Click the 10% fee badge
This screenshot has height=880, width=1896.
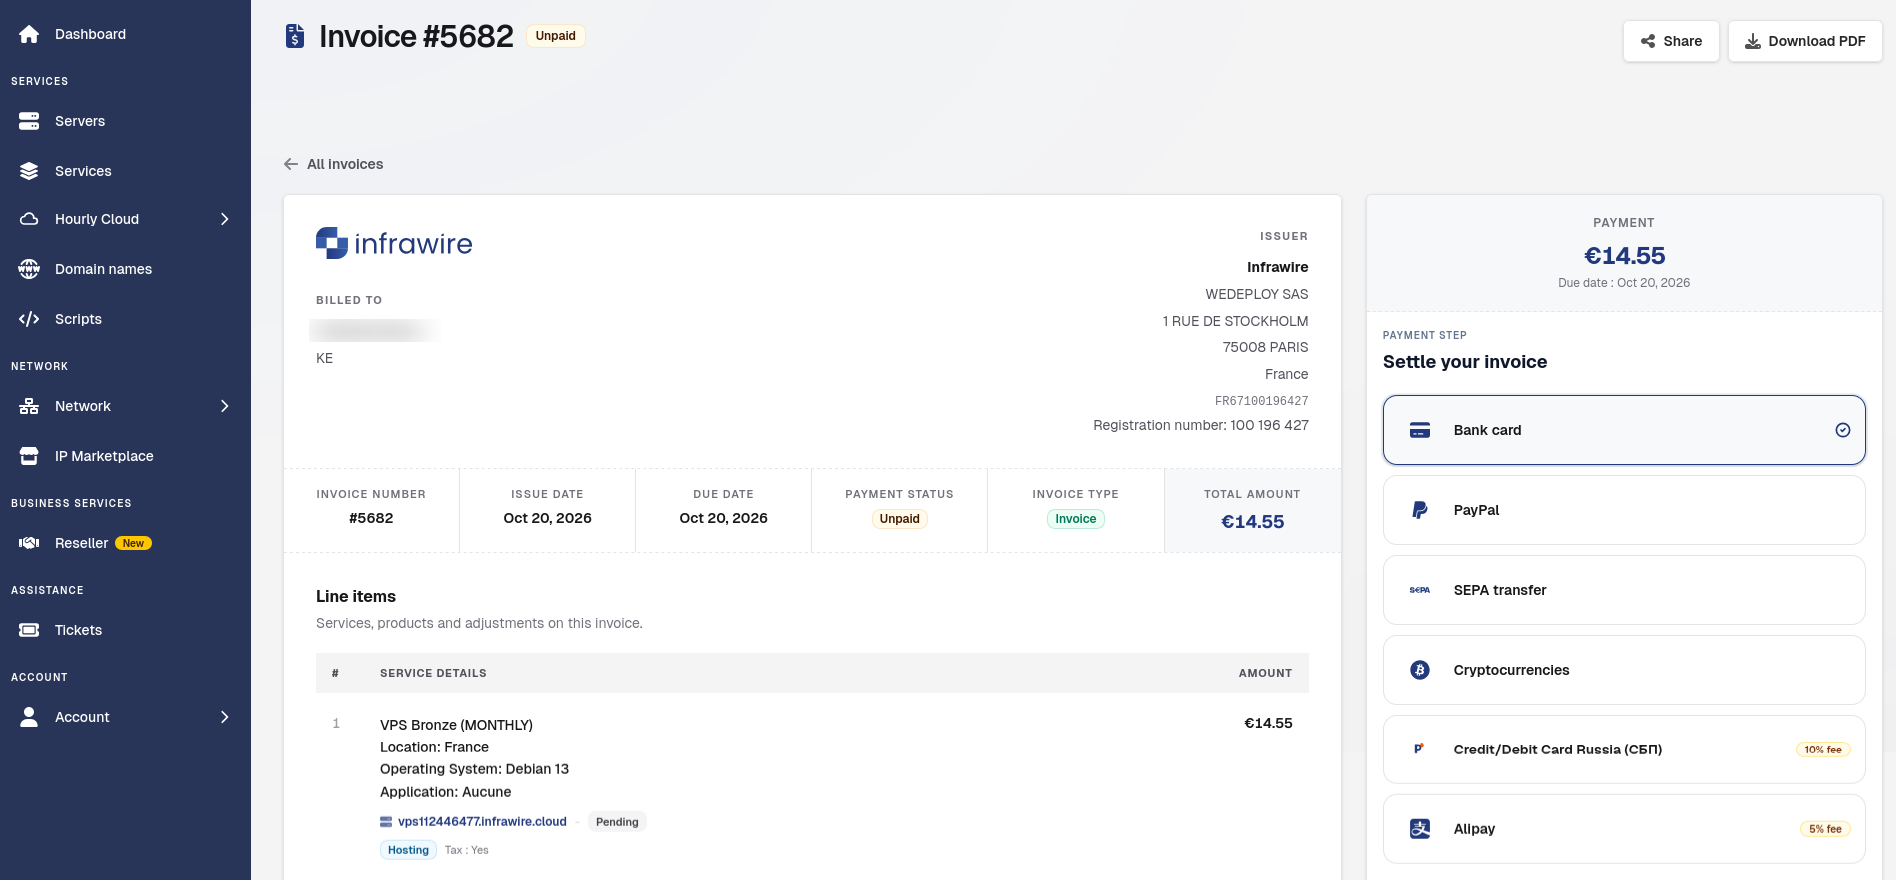point(1823,749)
